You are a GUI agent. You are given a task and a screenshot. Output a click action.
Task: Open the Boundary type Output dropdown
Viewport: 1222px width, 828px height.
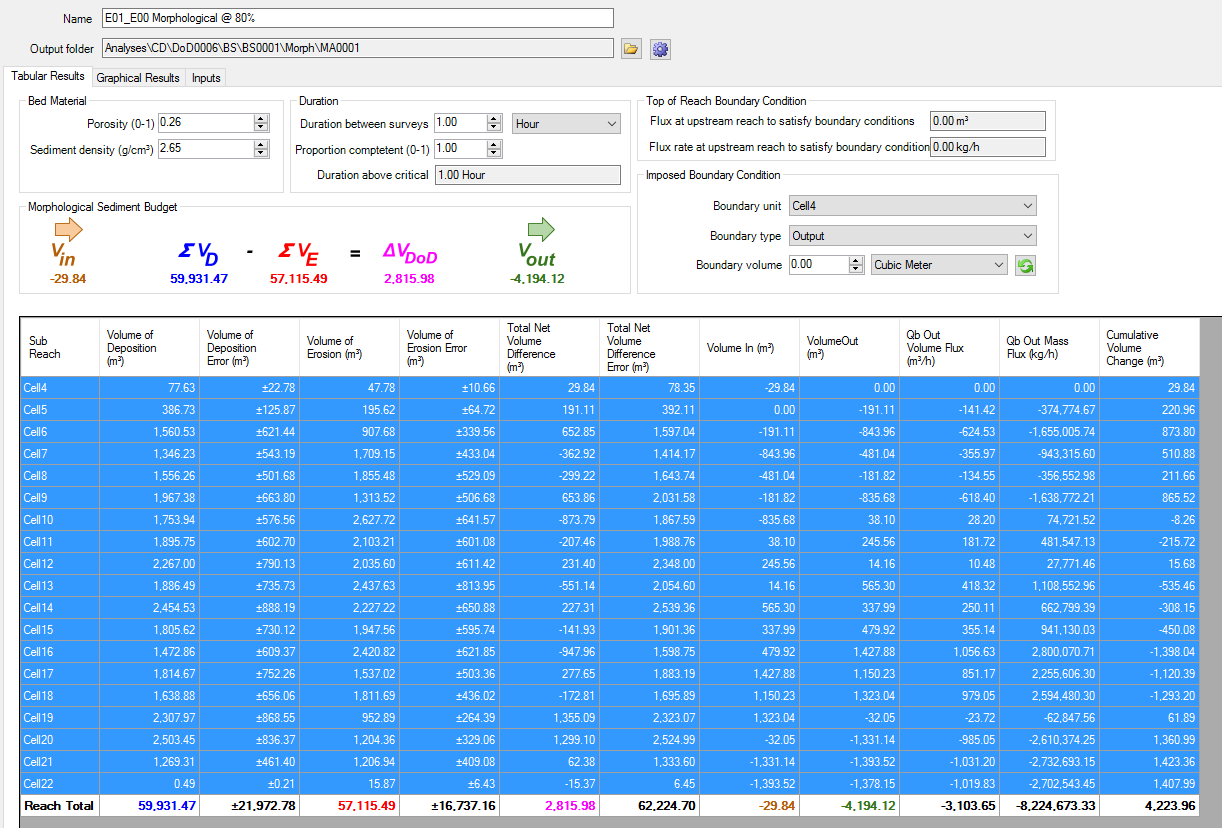tap(913, 236)
